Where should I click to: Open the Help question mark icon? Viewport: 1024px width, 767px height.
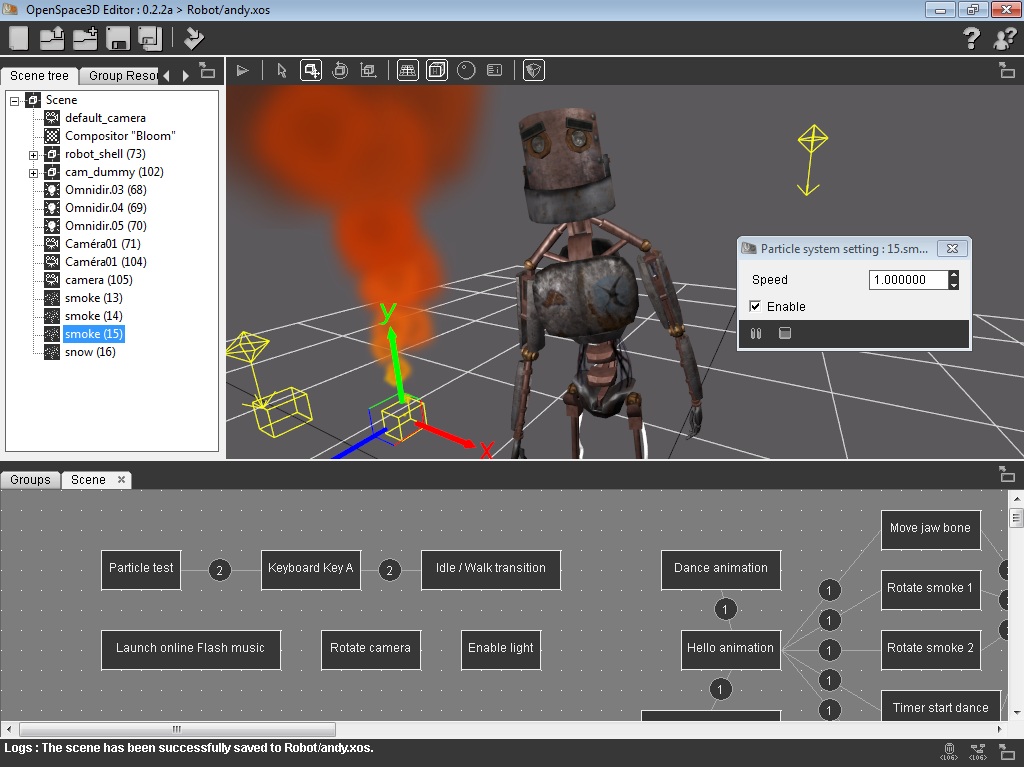[971, 39]
